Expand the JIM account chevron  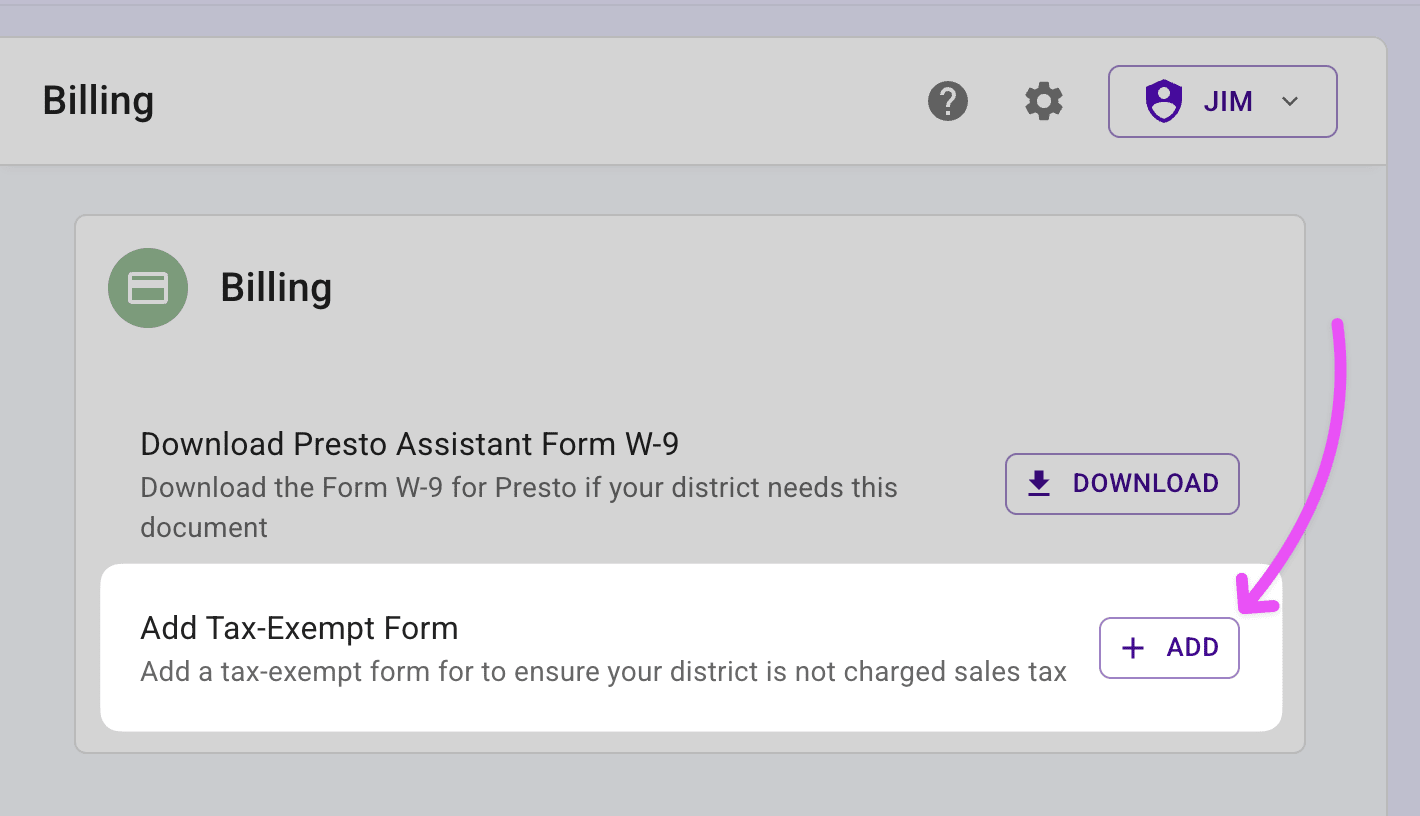(1290, 101)
